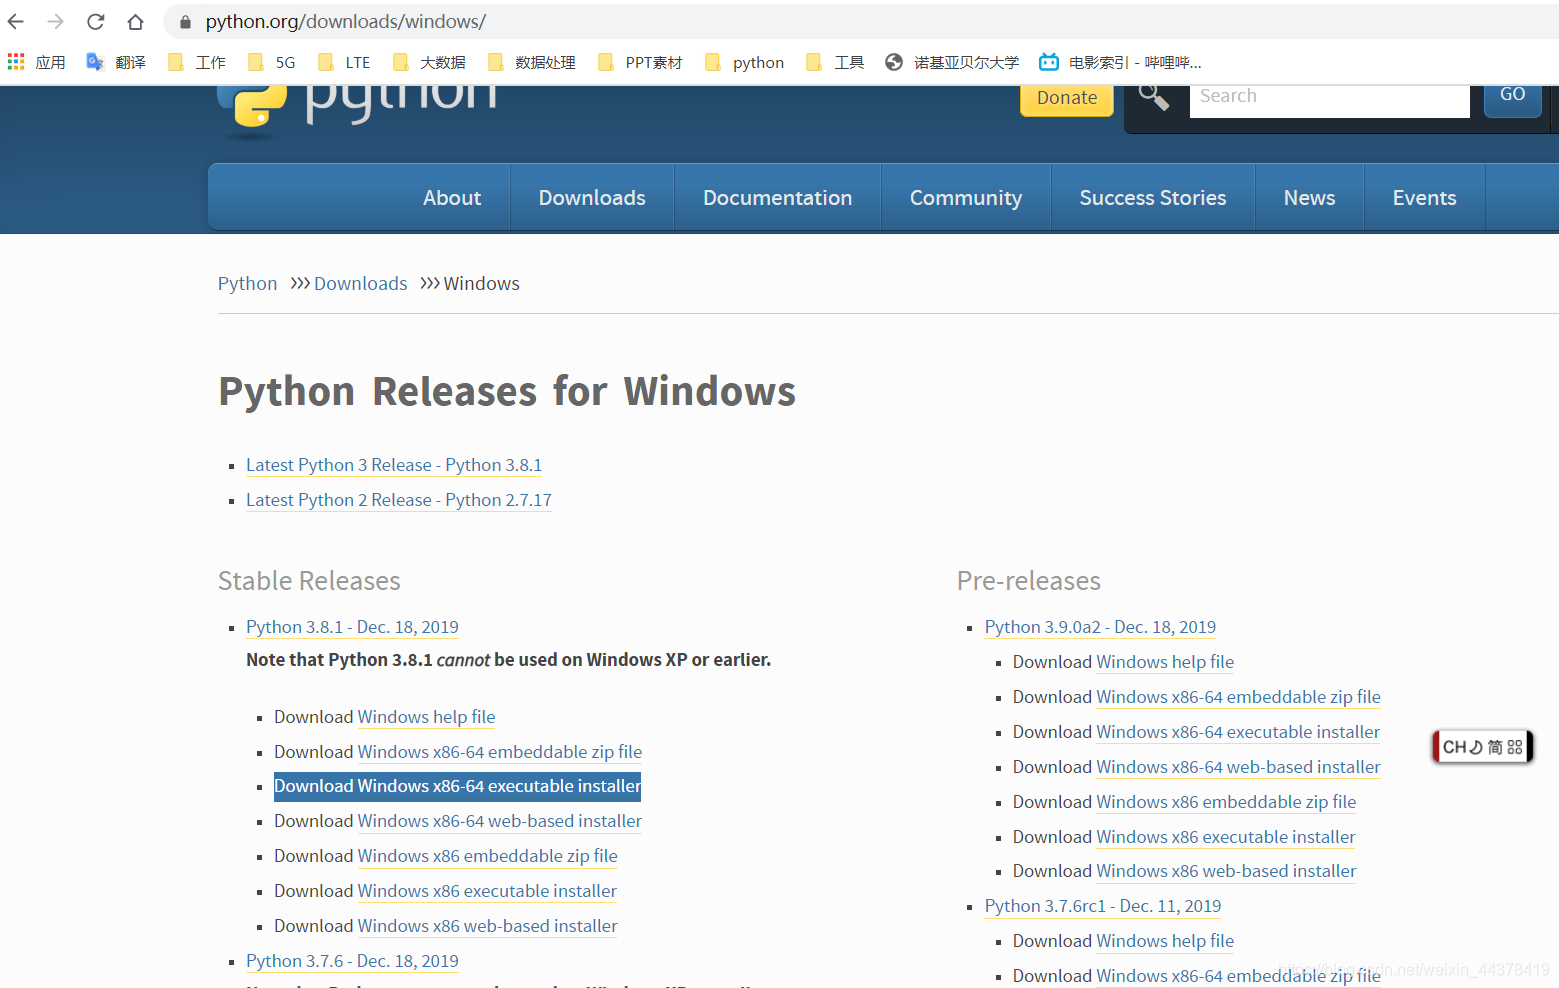Click the CH input method indicator
1559x988 pixels.
(1482, 747)
